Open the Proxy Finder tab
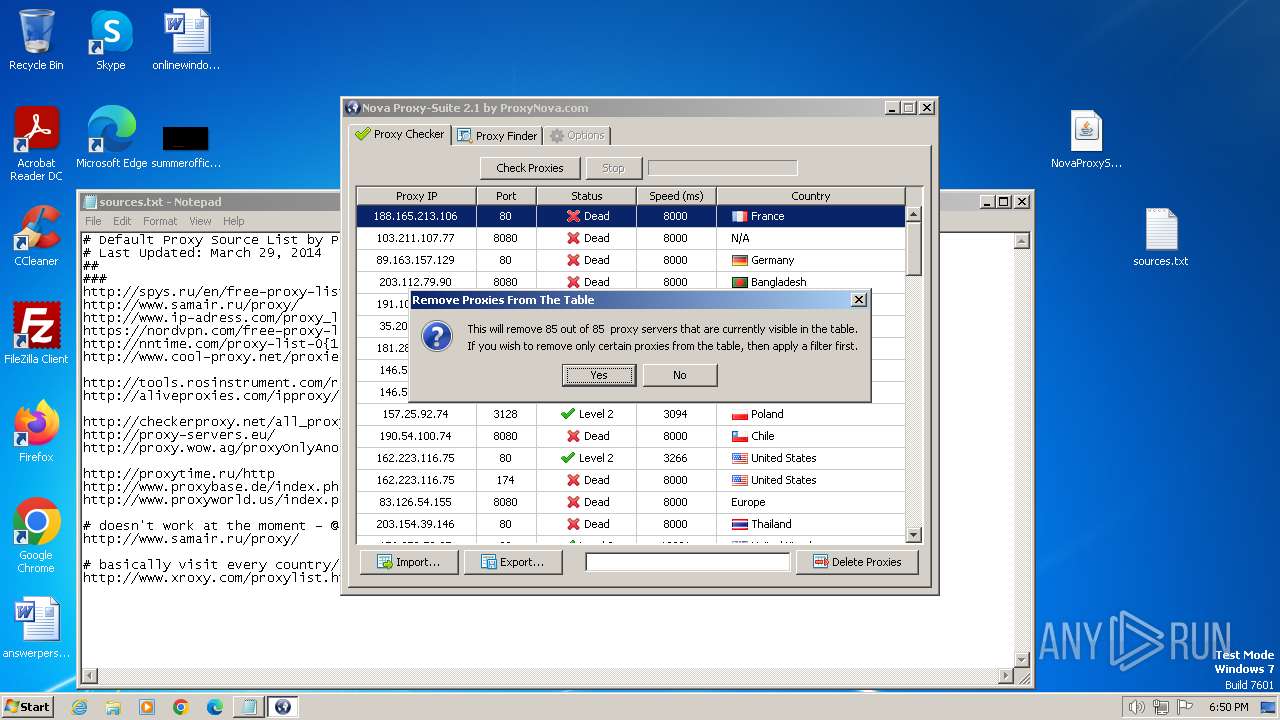Viewport: 1280px width, 720px height. (x=497, y=135)
